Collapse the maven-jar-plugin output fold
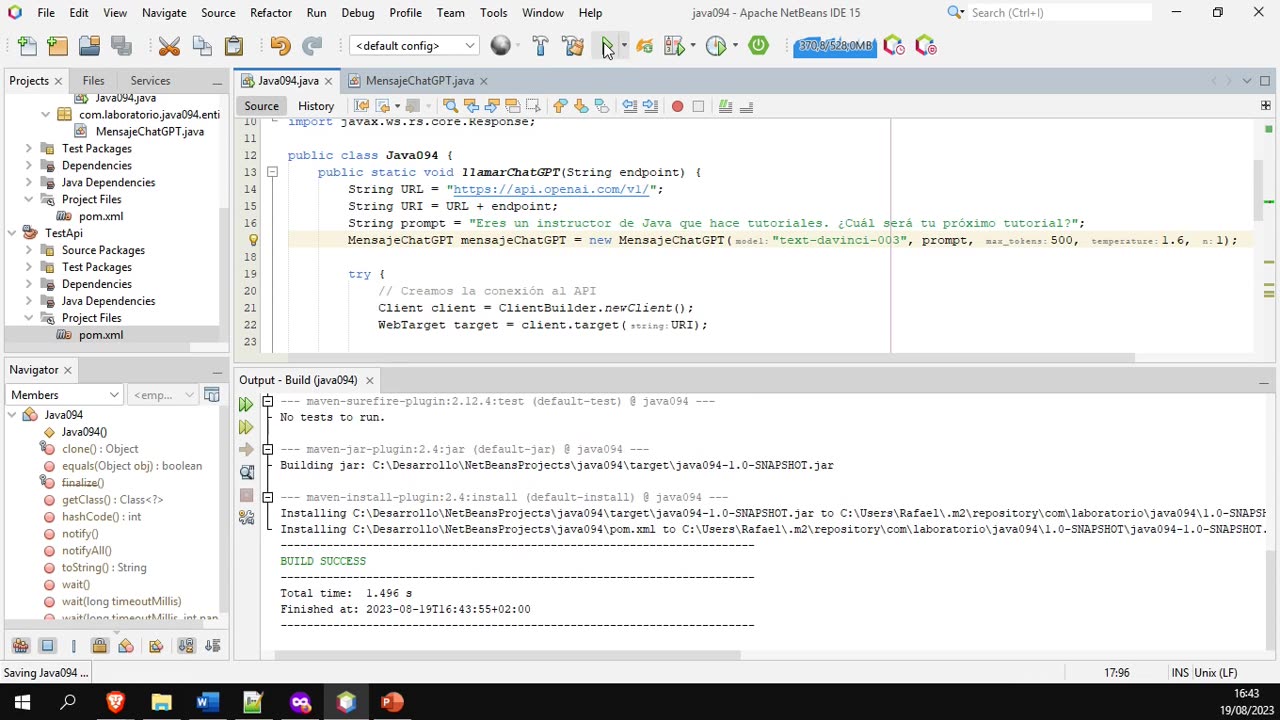1280x720 pixels. (x=267, y=449)
